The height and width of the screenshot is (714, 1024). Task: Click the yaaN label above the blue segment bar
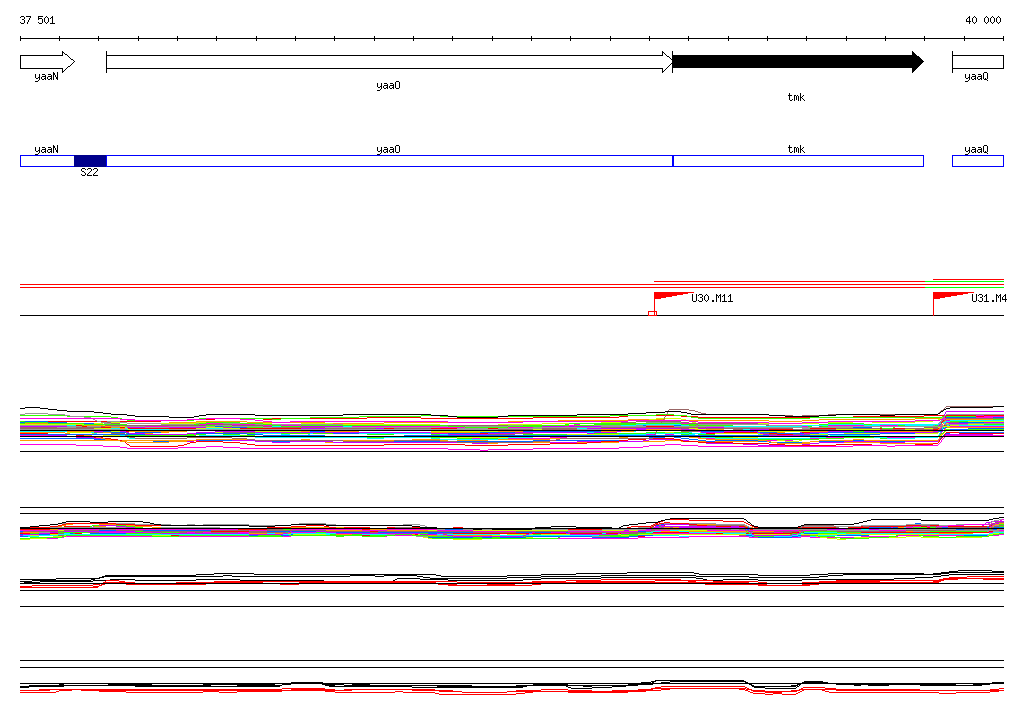46,150
